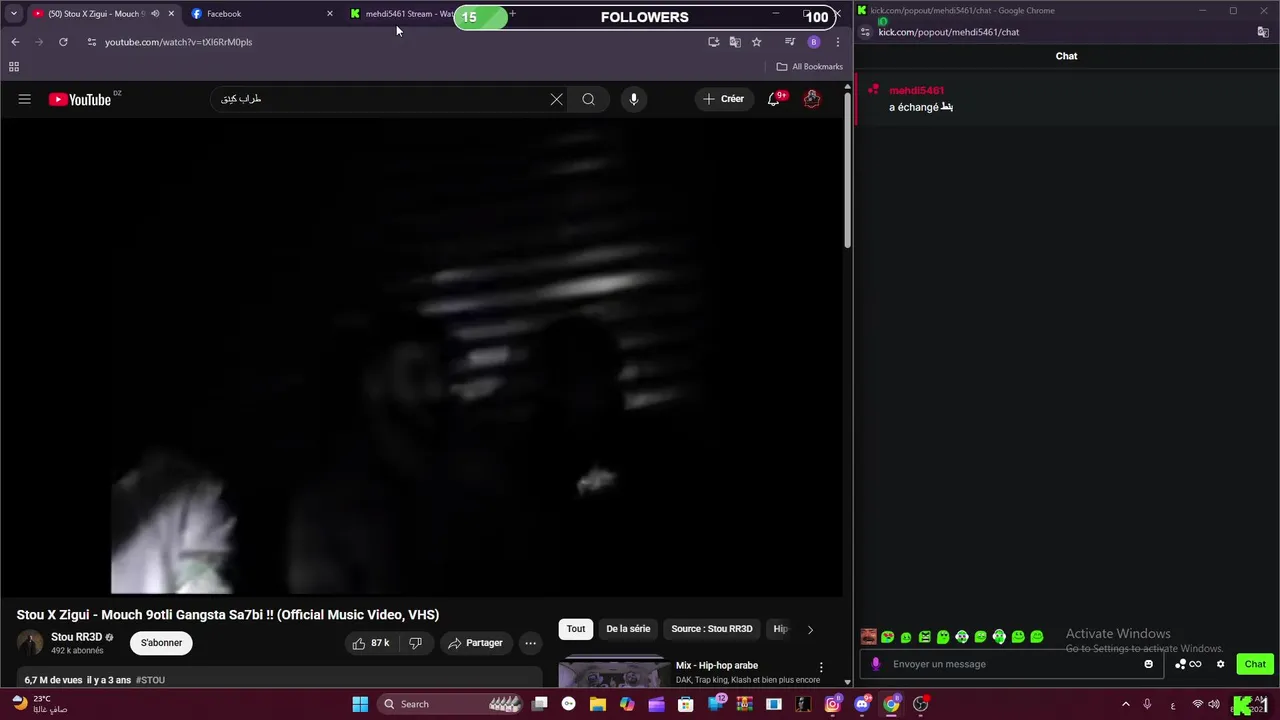Select the Tout filter chip
This screenshot has width=1280, height=720.
[576, 629]
